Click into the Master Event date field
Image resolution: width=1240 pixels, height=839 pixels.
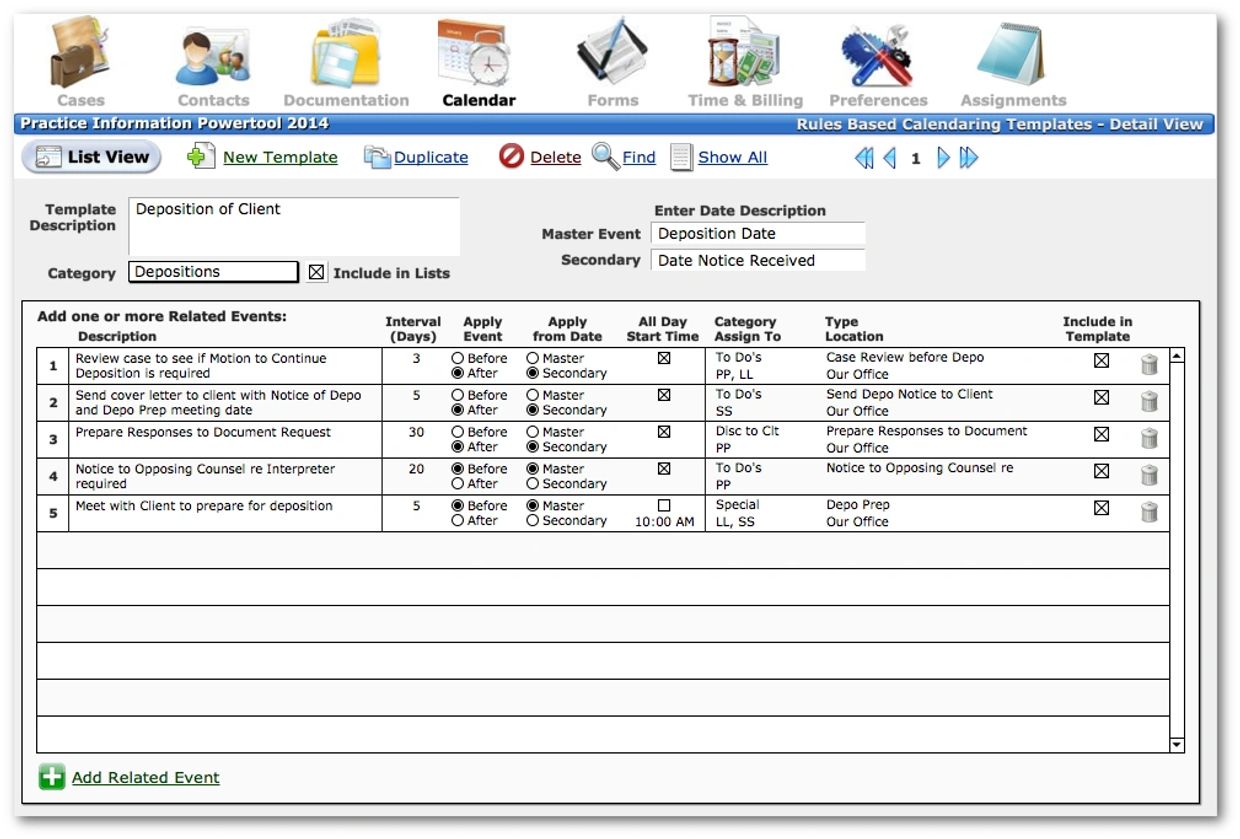click(757, 234)
